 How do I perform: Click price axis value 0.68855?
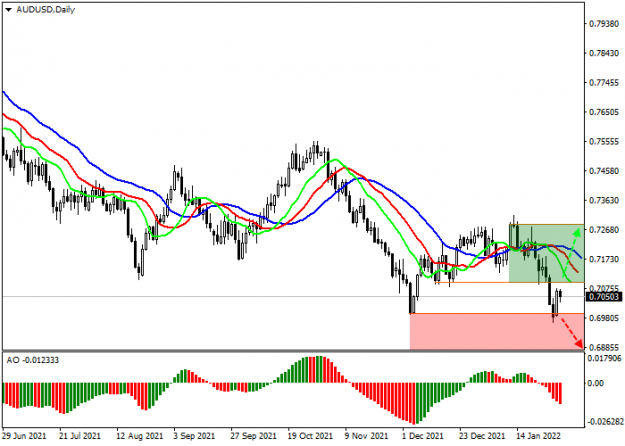[x=604, y=348]
